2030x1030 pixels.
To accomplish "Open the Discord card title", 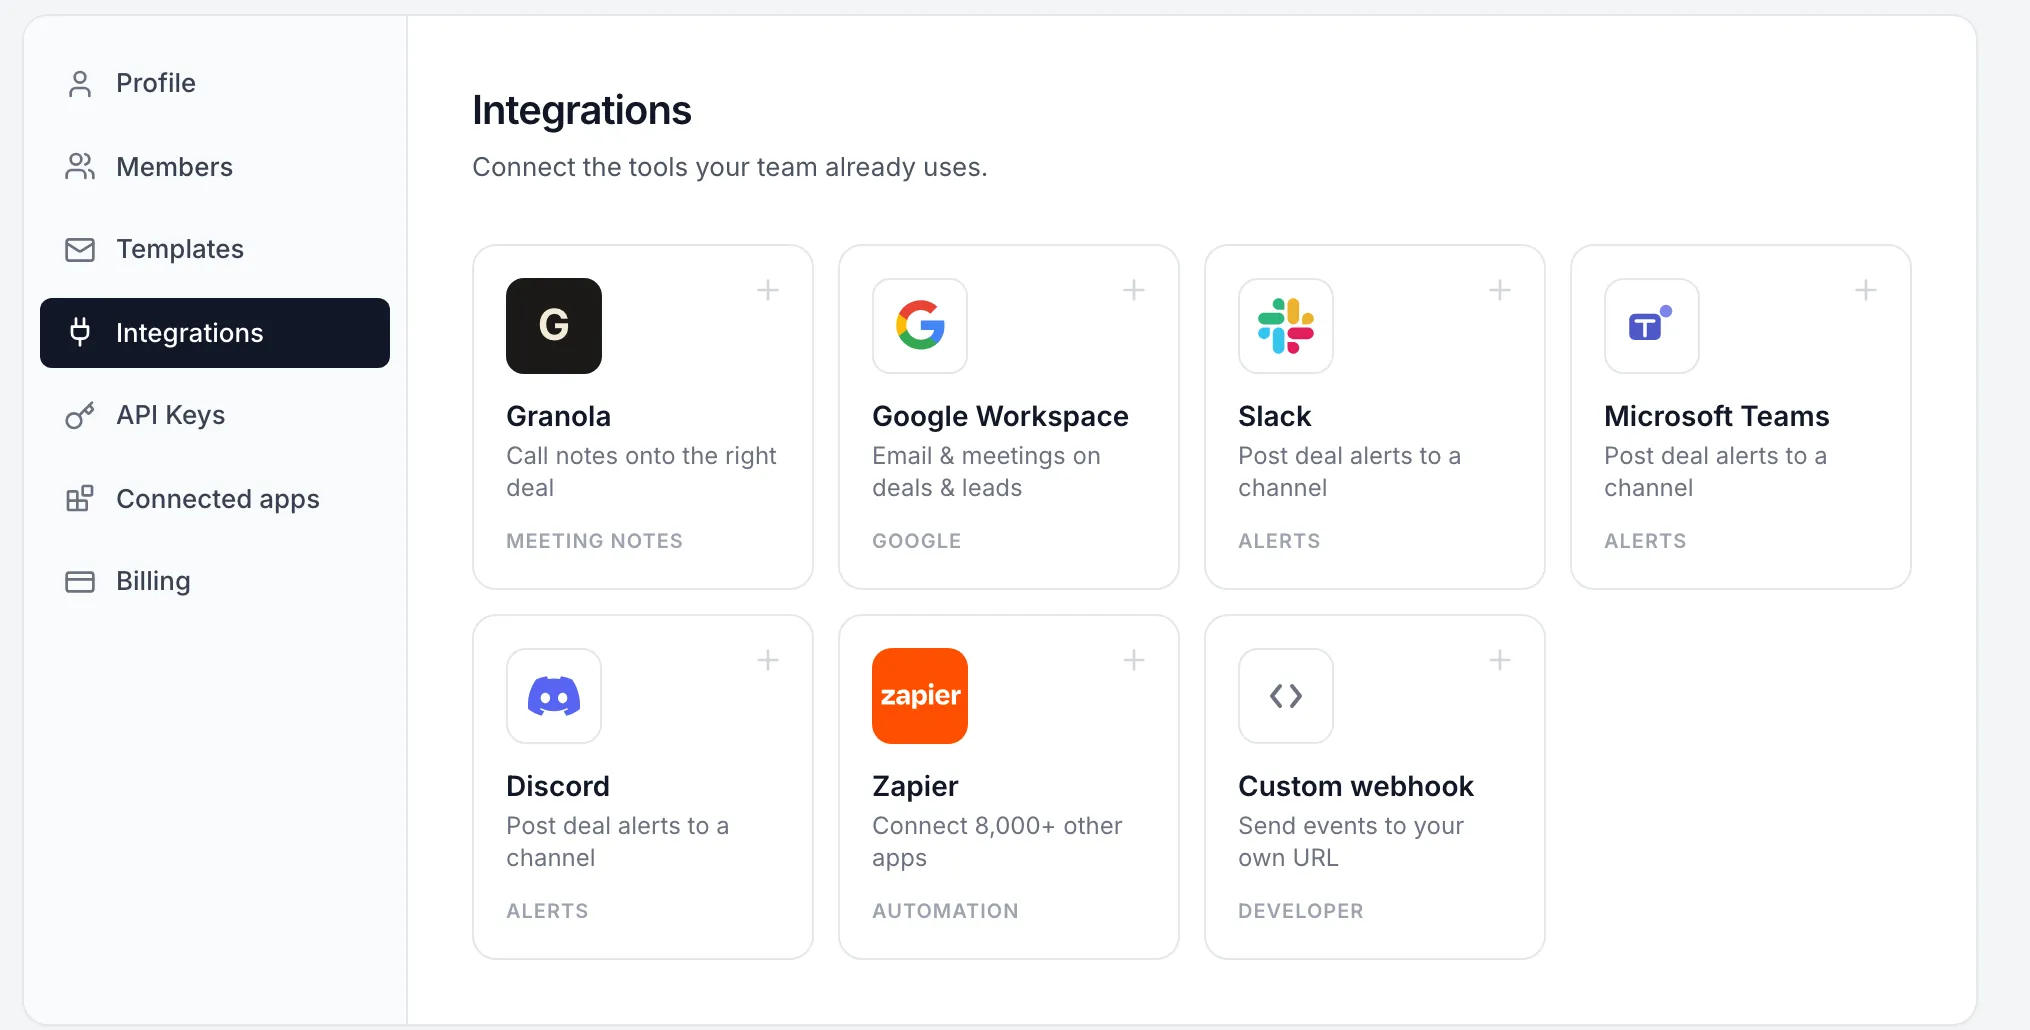I will (x=558, y=786).
